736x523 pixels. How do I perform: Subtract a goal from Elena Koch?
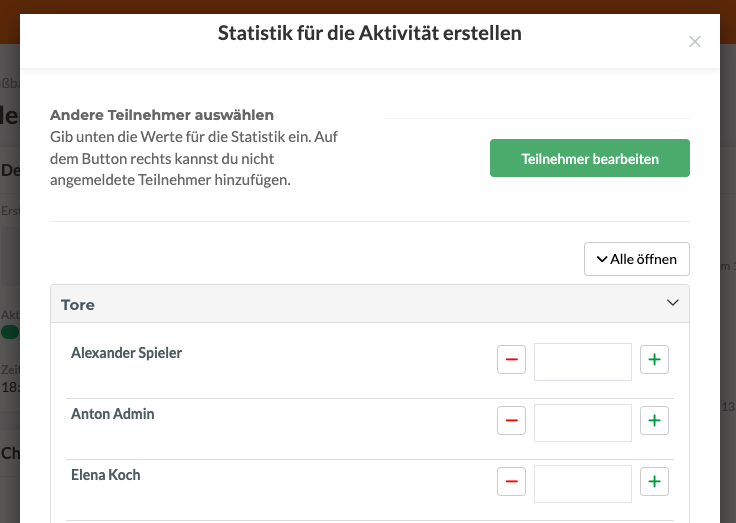tap(511, 483)
